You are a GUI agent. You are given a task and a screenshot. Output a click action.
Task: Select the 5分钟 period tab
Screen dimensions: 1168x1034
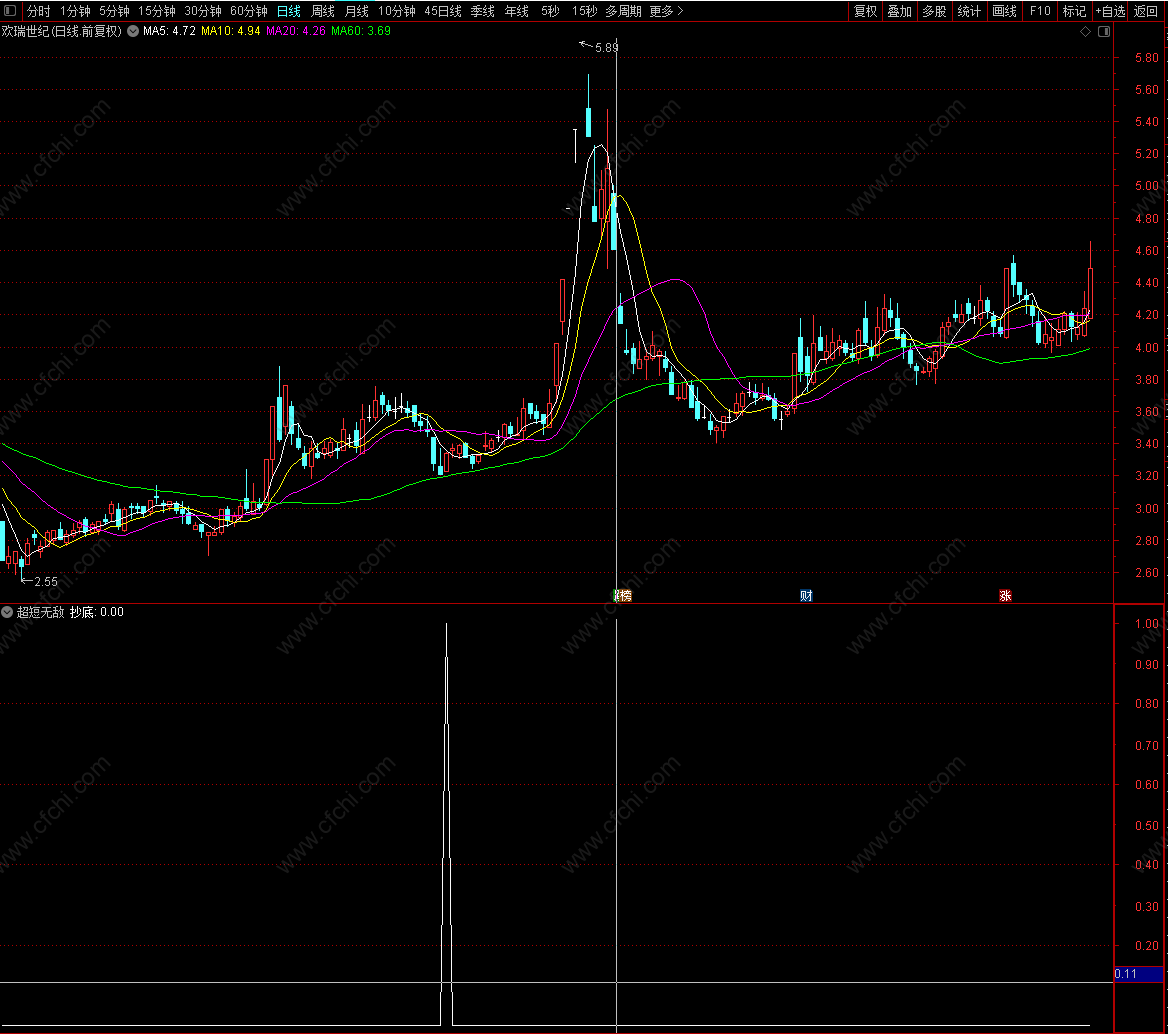114,11
